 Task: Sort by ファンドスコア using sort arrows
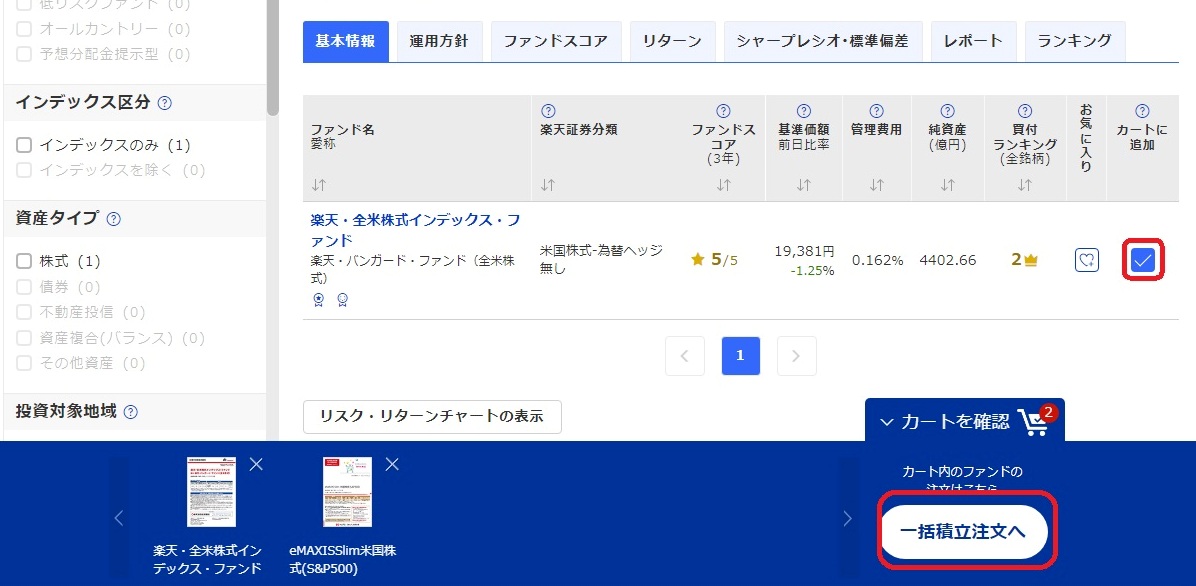724,185
